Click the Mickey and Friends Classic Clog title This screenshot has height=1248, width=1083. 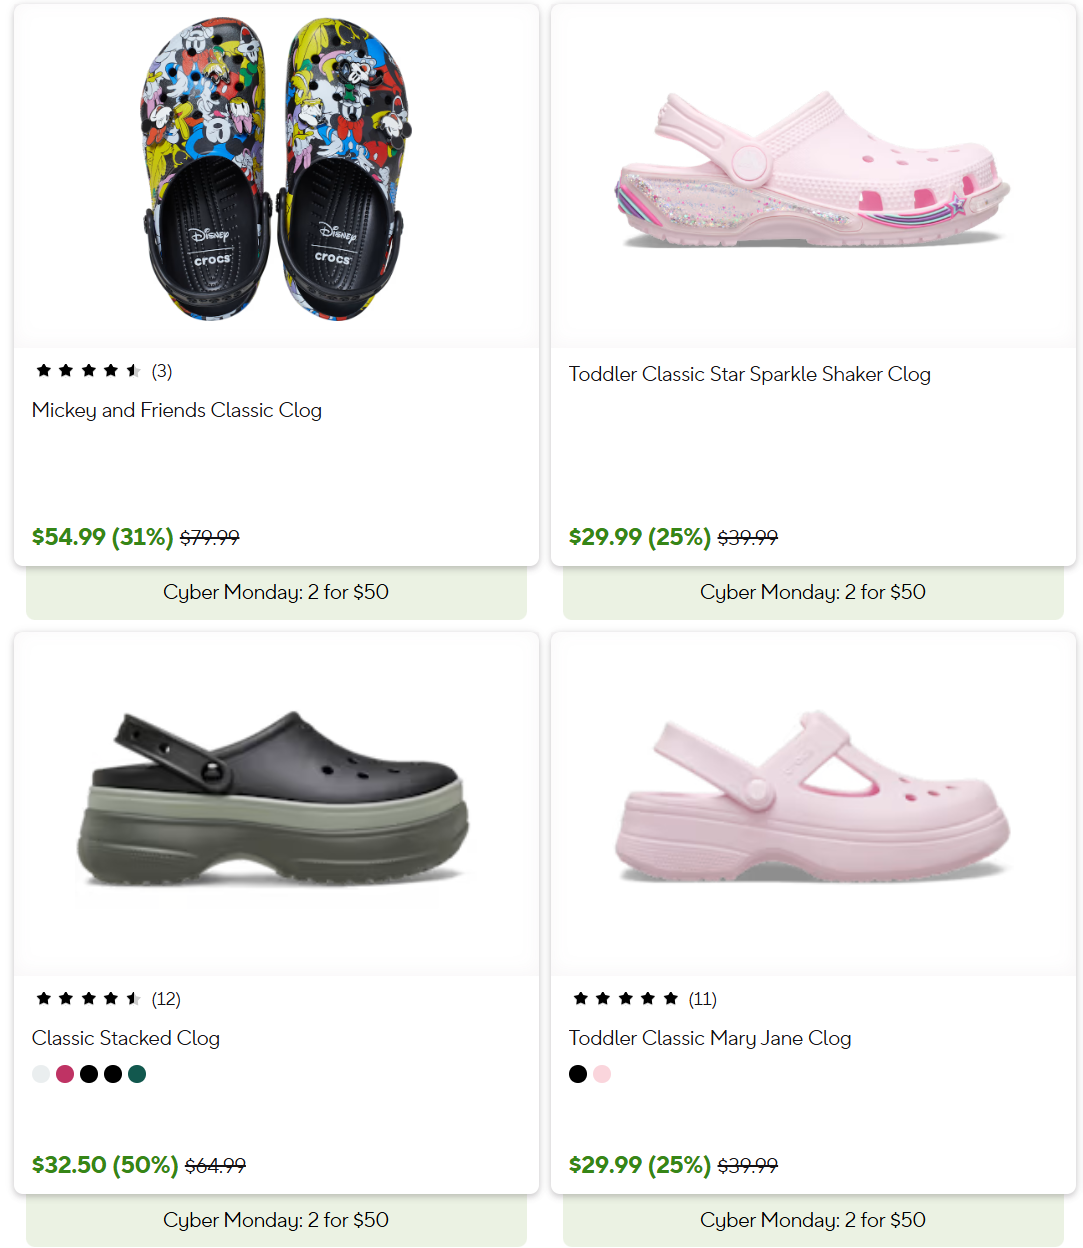click(x=177, y=410)
